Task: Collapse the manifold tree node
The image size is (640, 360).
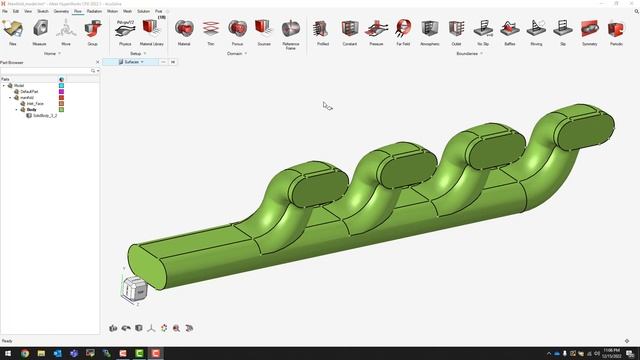Action: (x=10, y=98)
